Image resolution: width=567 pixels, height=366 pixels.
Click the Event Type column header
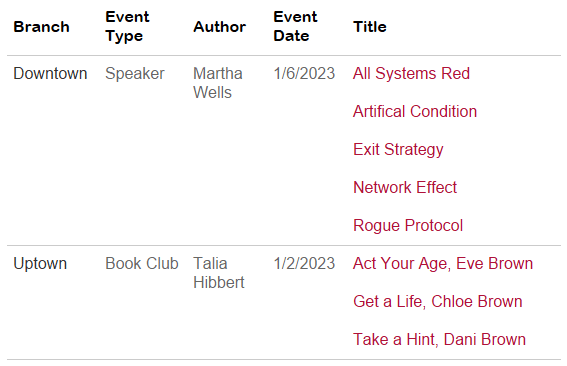127,26
